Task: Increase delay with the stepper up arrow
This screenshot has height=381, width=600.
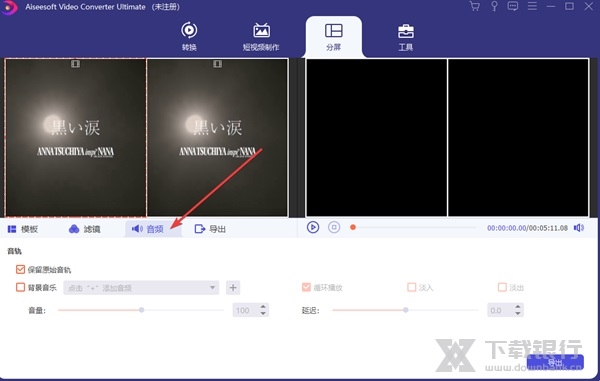Action: coord(518,307)
